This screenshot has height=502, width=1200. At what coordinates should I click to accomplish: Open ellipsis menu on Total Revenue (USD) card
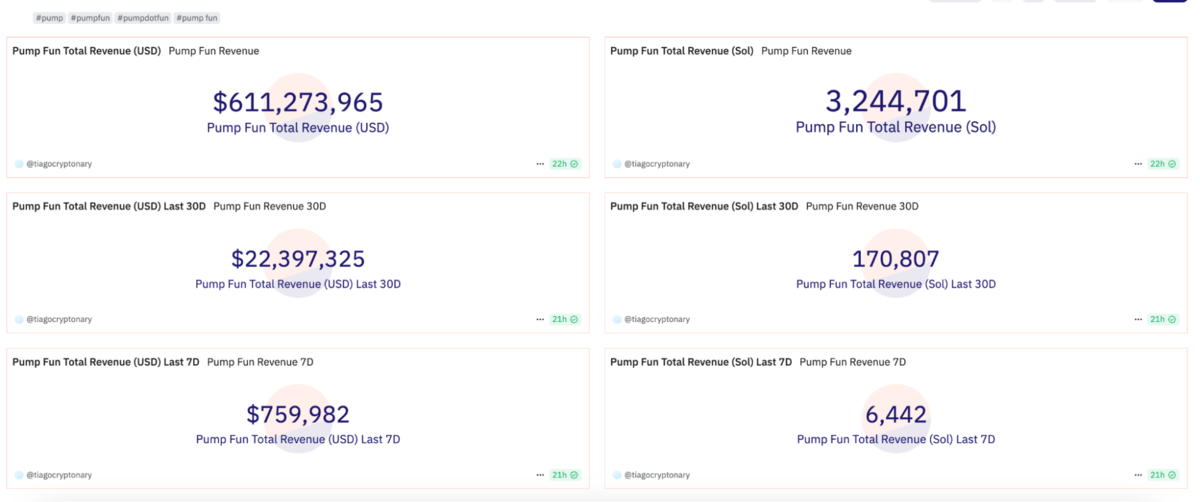point(540,164)
